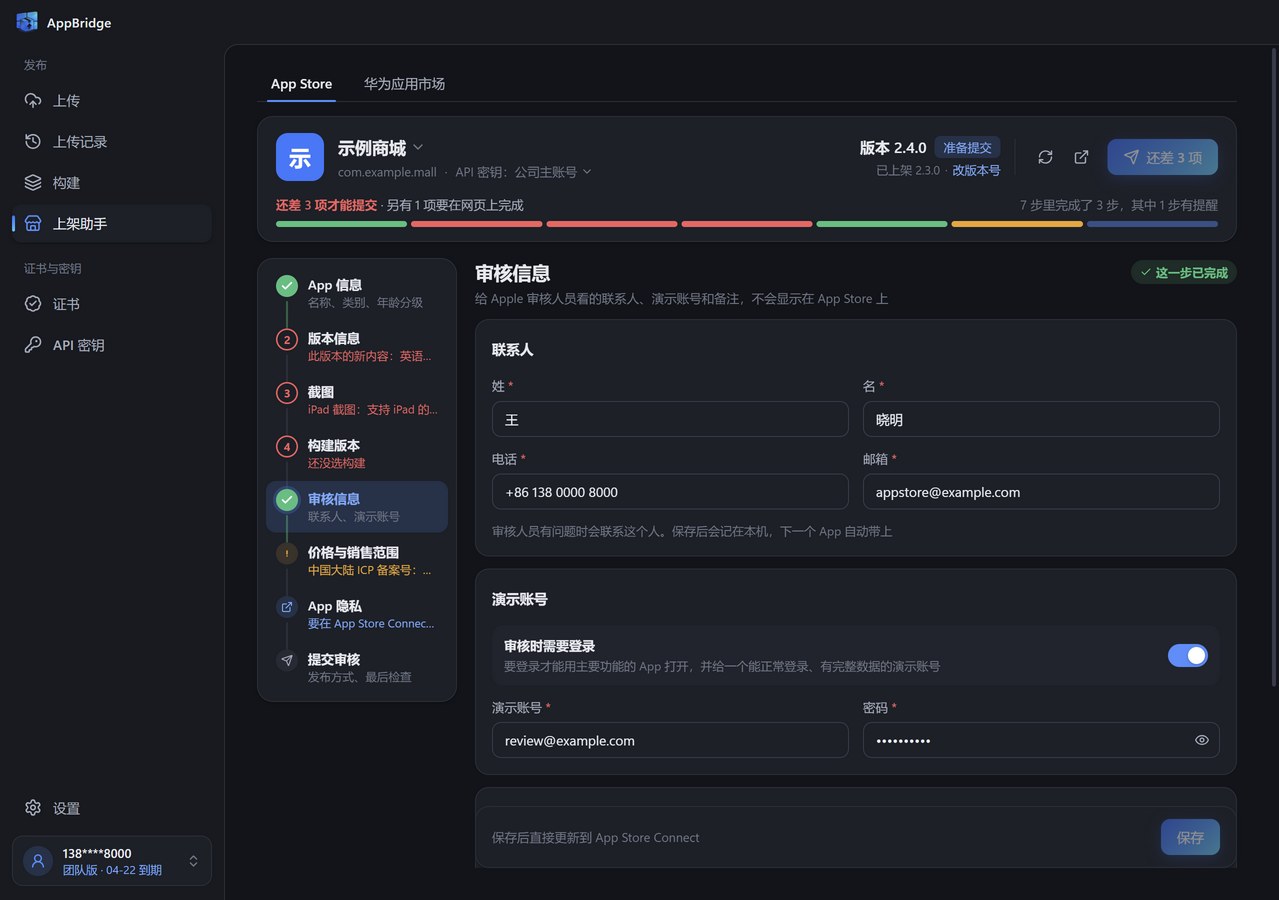Click the 这一步已完成 badge
1279x900 pixels.
pyautogui.click(x=1184, y=272)
